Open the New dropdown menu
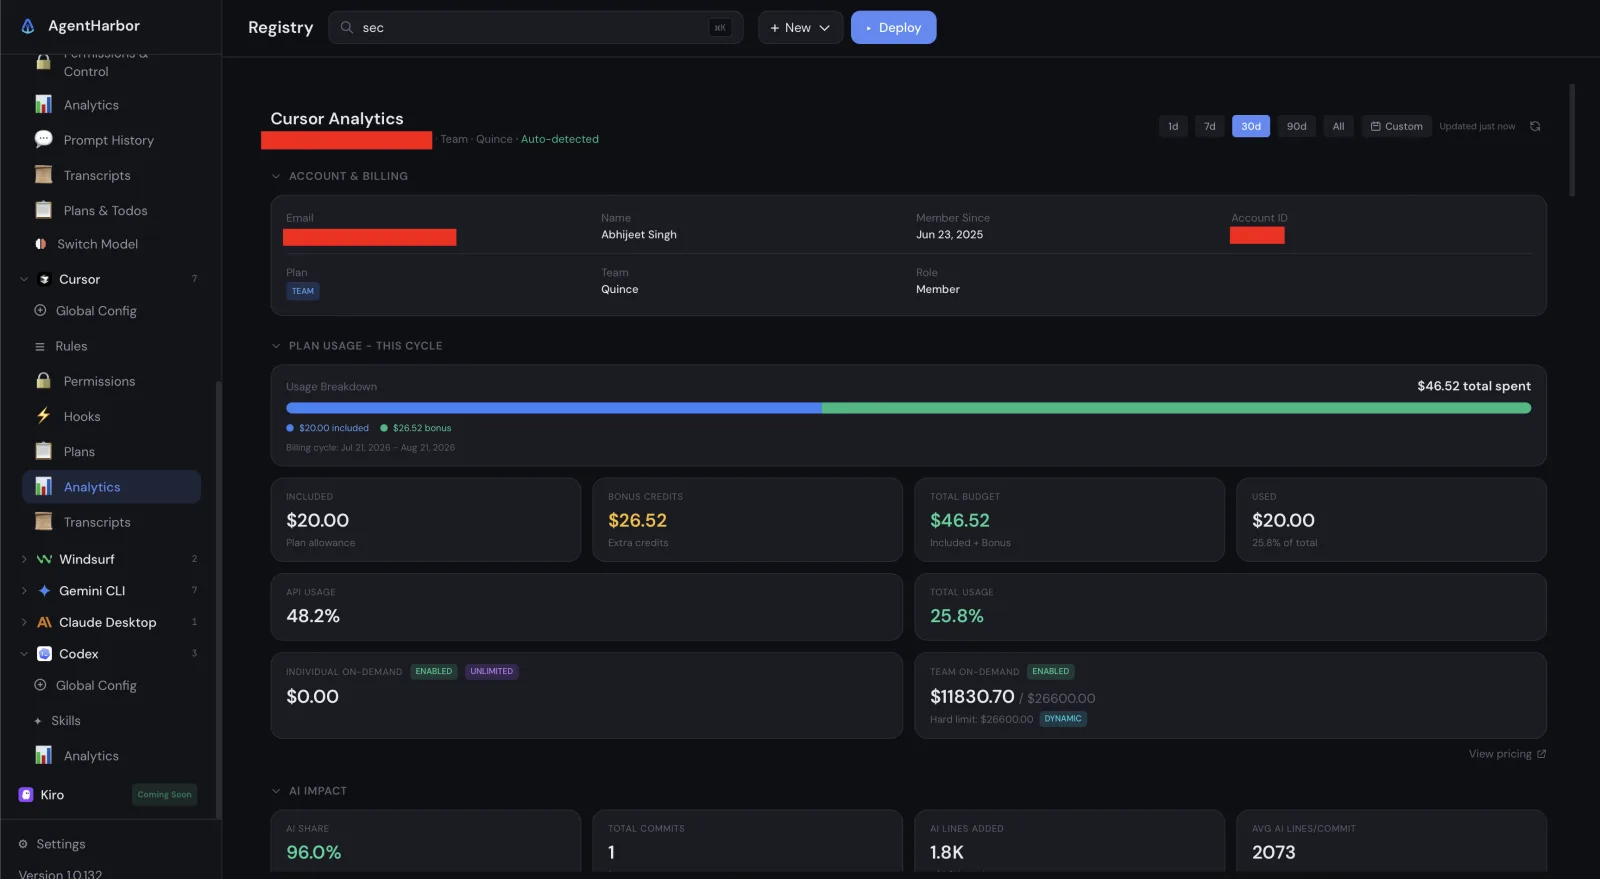 click(800, 27)
